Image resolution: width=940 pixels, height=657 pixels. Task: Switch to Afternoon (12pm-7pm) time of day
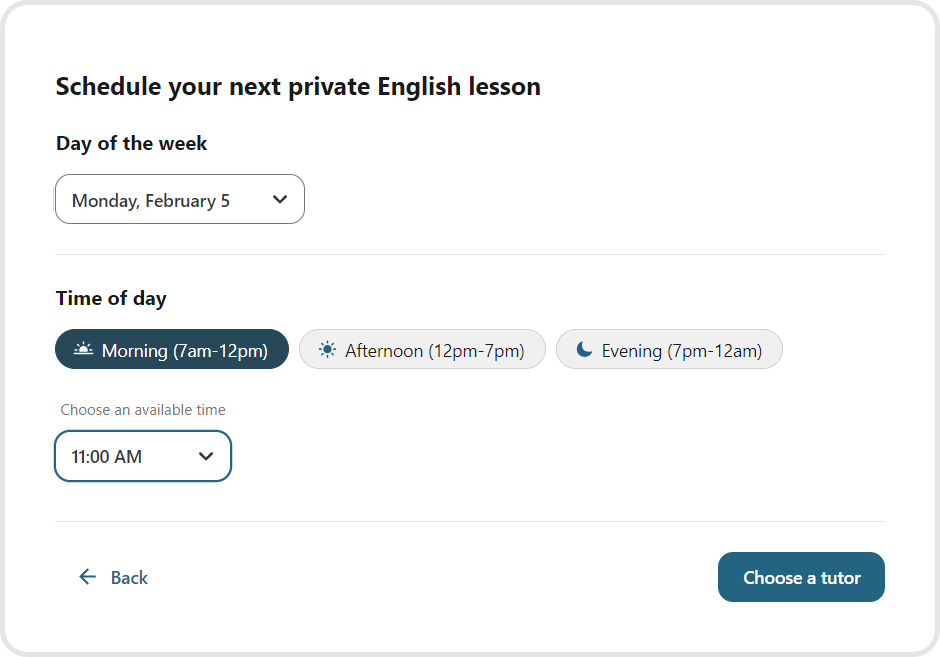coord(422,350)
